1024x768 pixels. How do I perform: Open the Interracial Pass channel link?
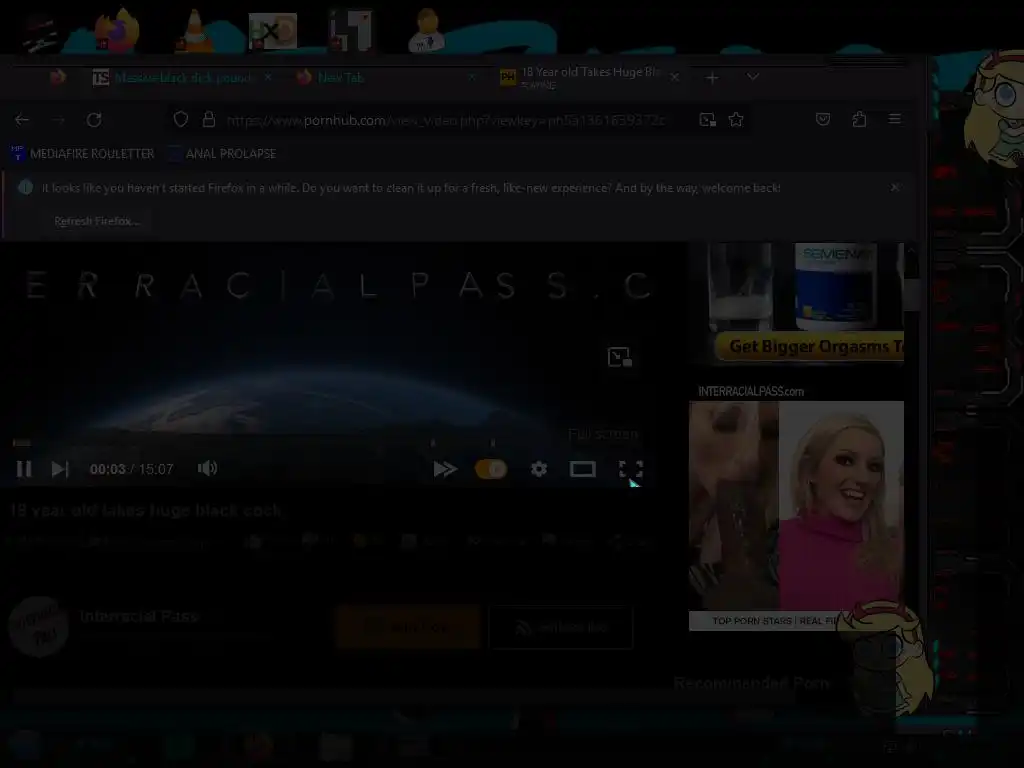tap(139, 616)
